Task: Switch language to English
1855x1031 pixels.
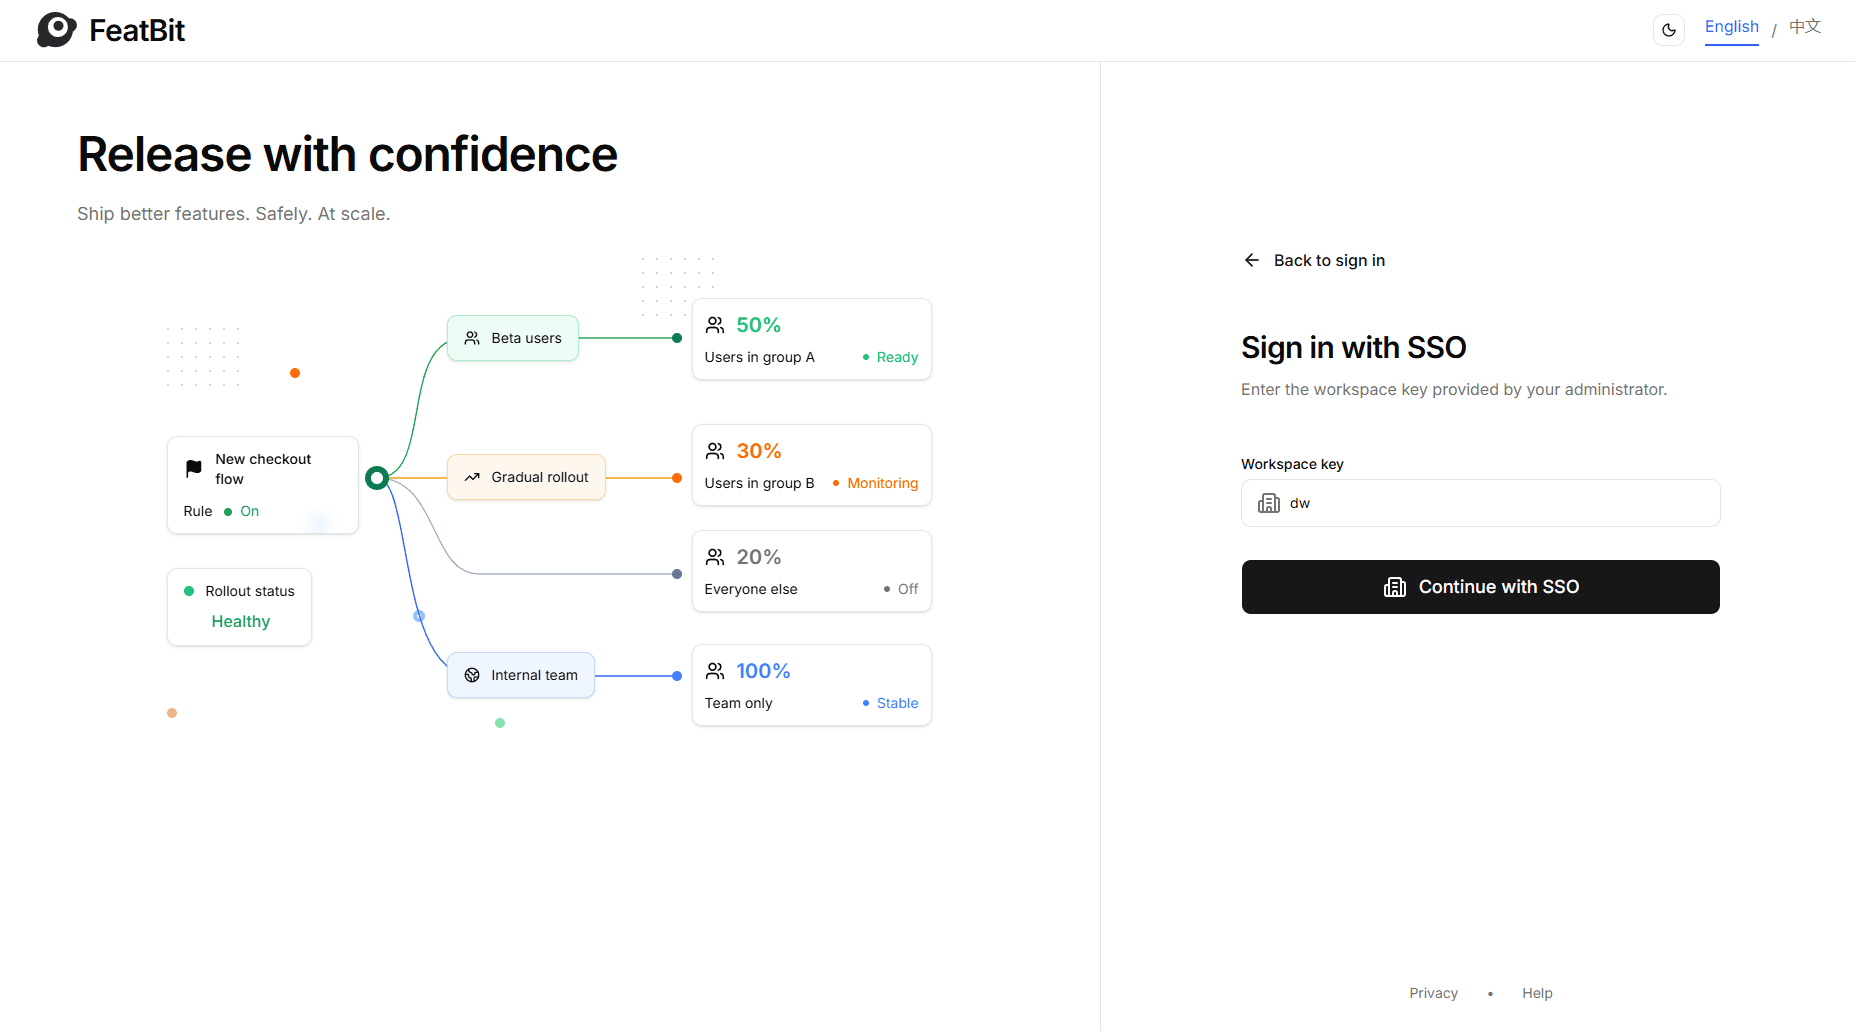Action: tap(1732, 27)
